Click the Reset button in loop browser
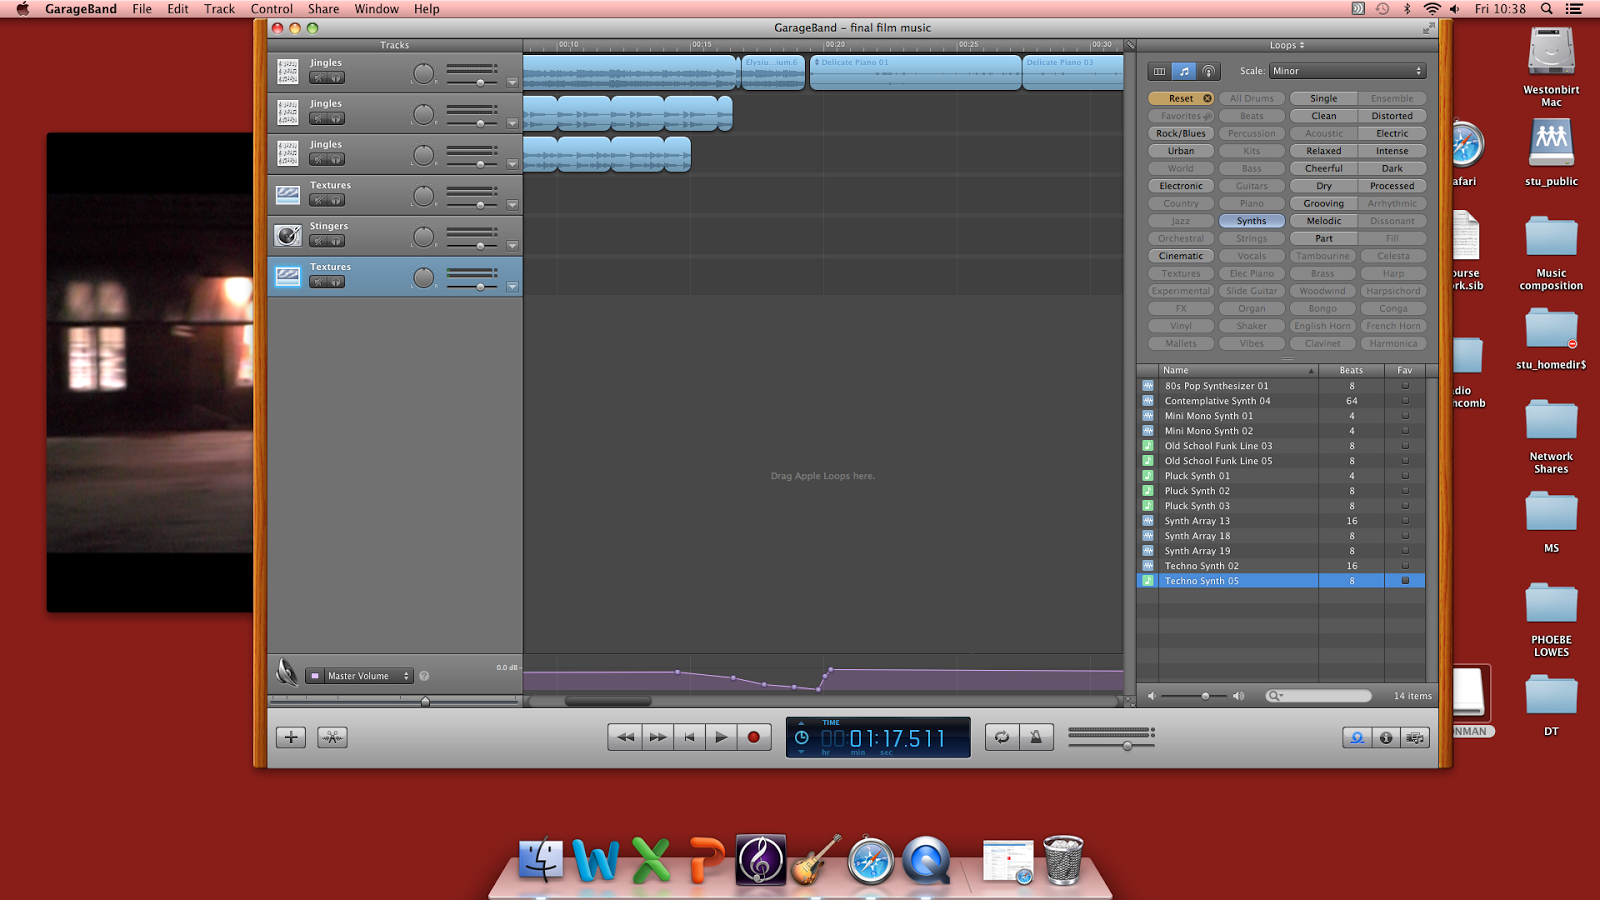This screenshot has height=900, width=1600. coord(1181,99)
